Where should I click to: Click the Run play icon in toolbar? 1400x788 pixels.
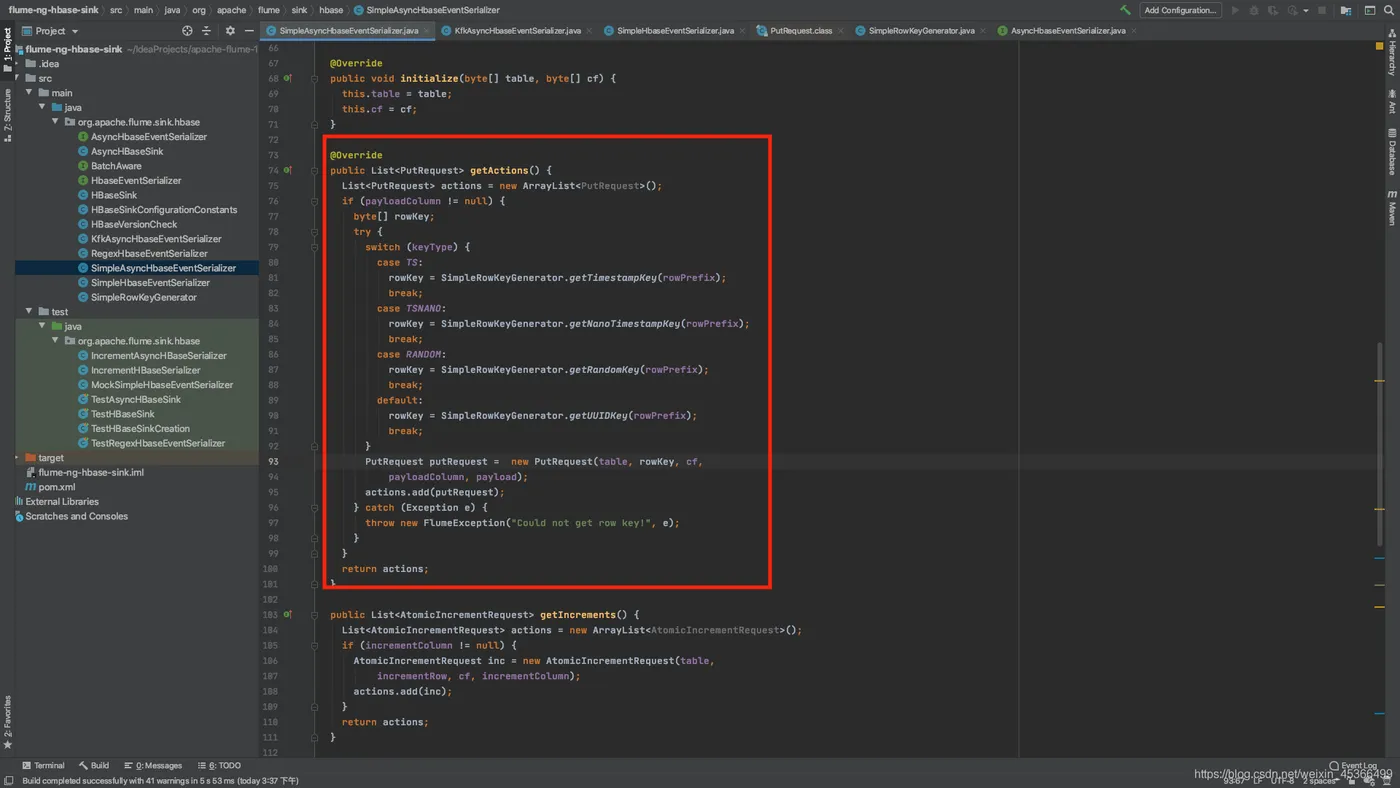point(1235,10)
